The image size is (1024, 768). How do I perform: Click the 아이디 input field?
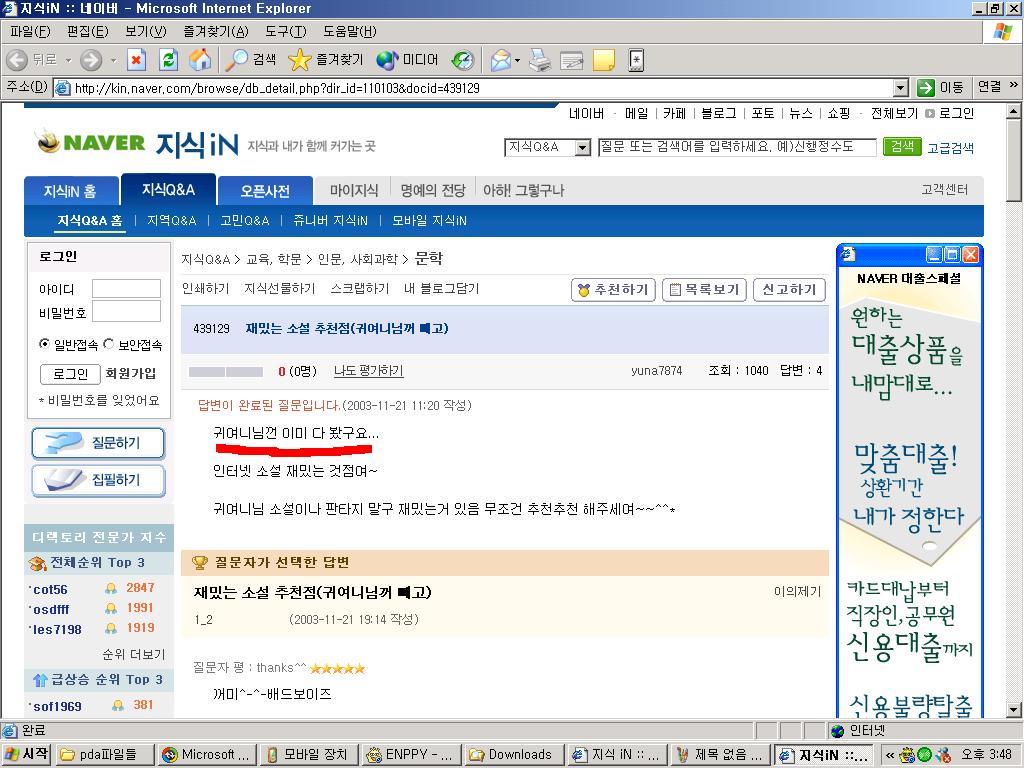(x=126, y=289)
